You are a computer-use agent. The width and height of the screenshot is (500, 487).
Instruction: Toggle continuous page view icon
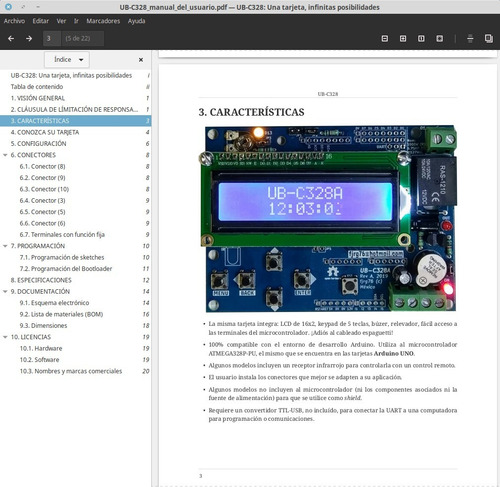point(470,38)
